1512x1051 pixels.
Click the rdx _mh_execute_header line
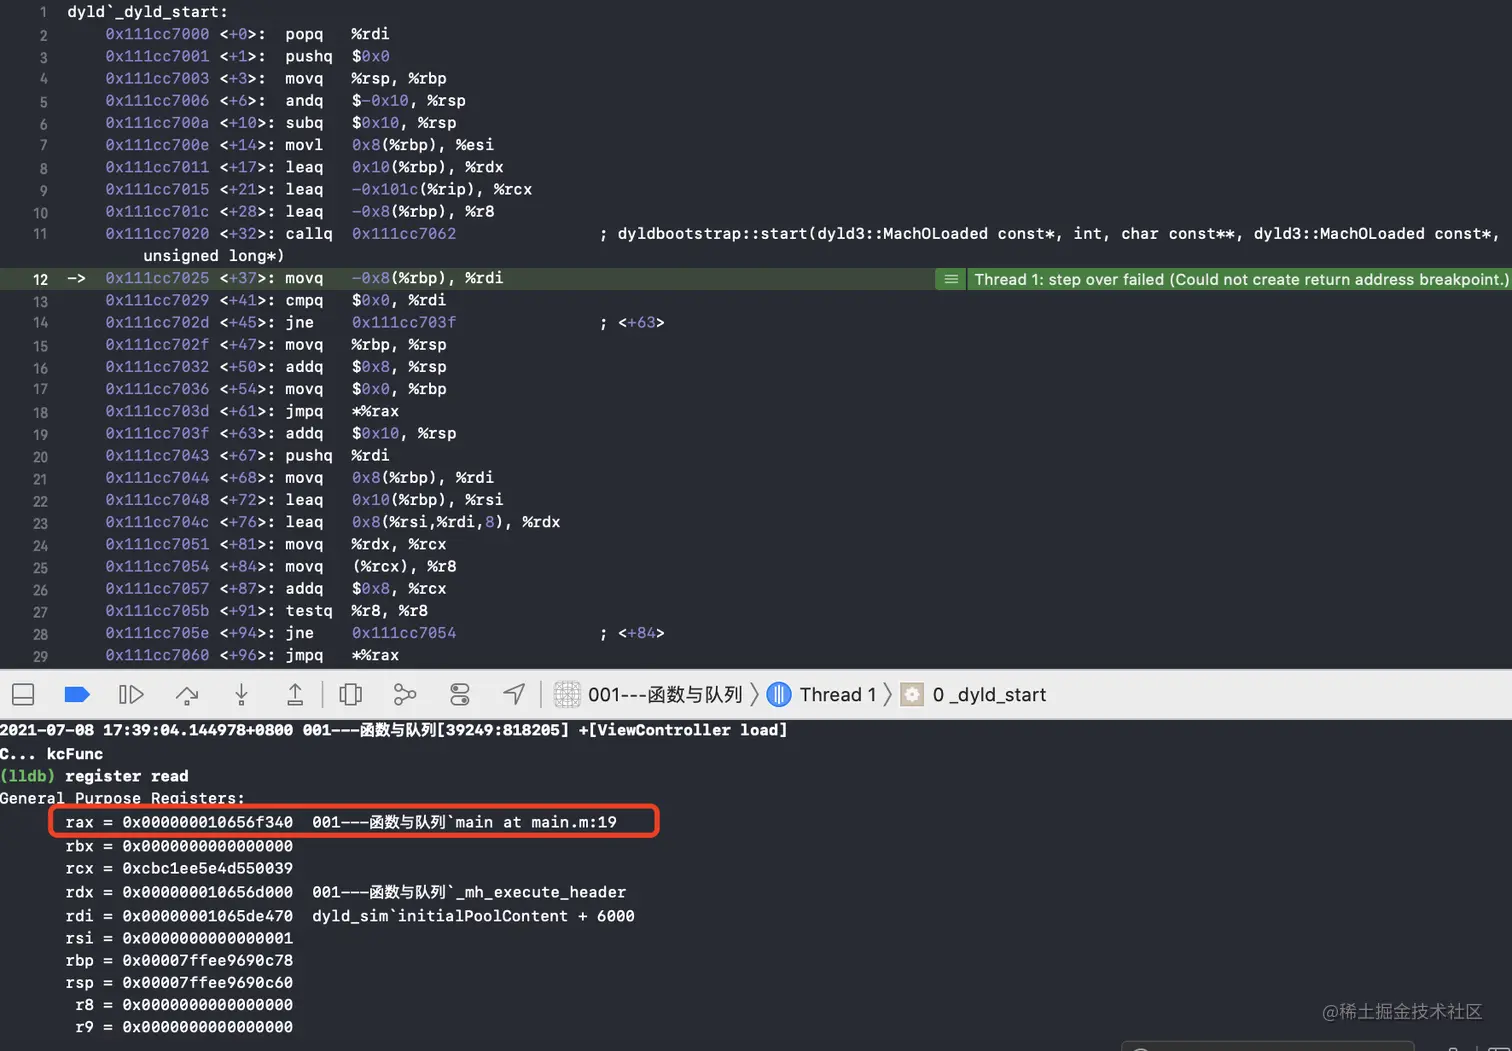point(346,892)
